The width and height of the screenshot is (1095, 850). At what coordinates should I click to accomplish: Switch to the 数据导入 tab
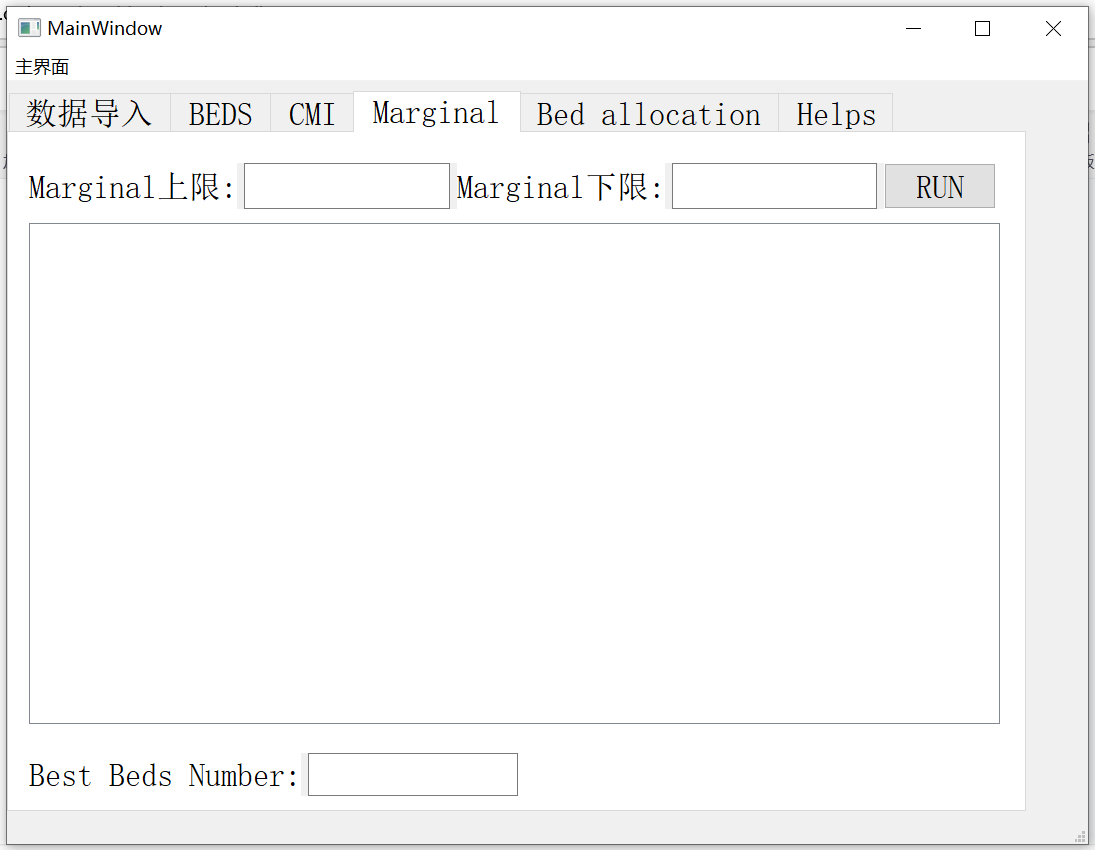pos(88,113)
